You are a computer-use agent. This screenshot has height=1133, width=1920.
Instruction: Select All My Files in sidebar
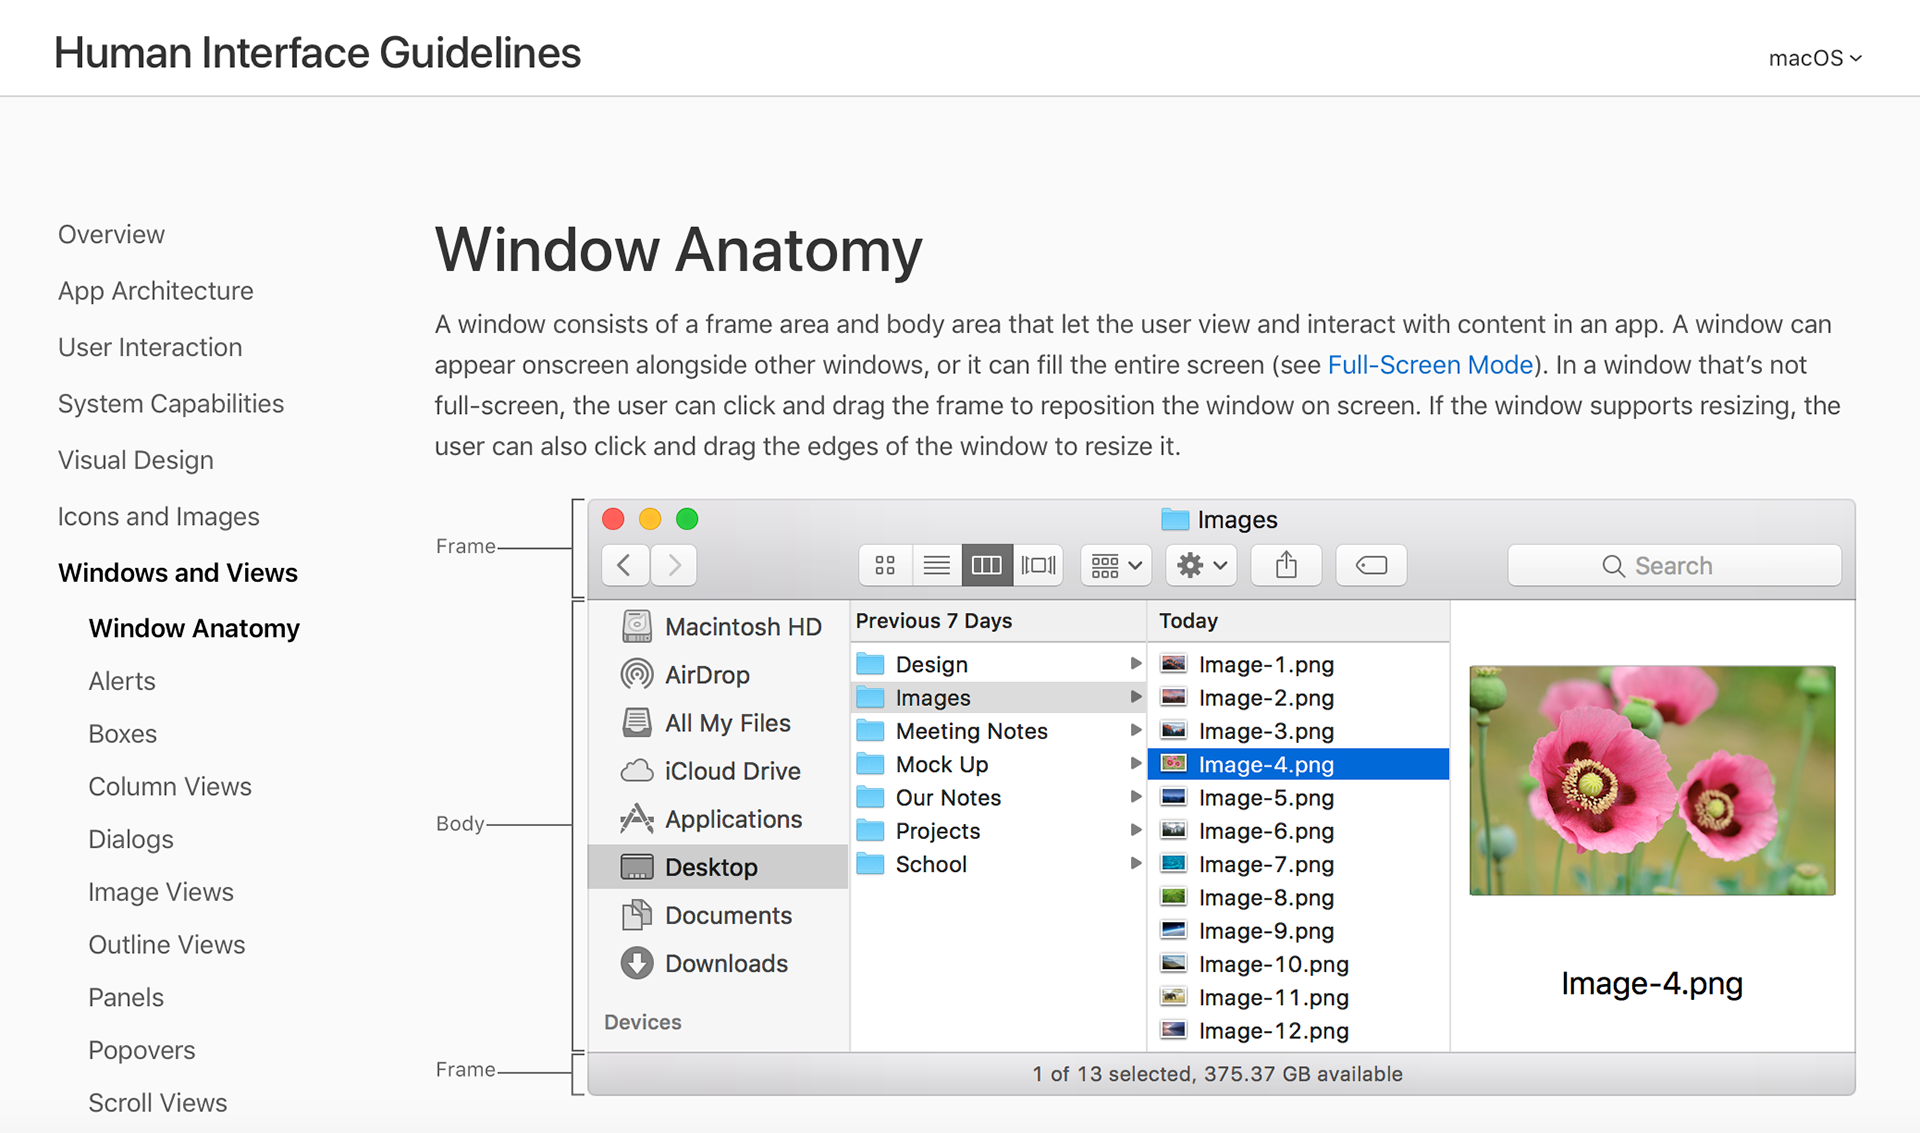pos(719,723)
